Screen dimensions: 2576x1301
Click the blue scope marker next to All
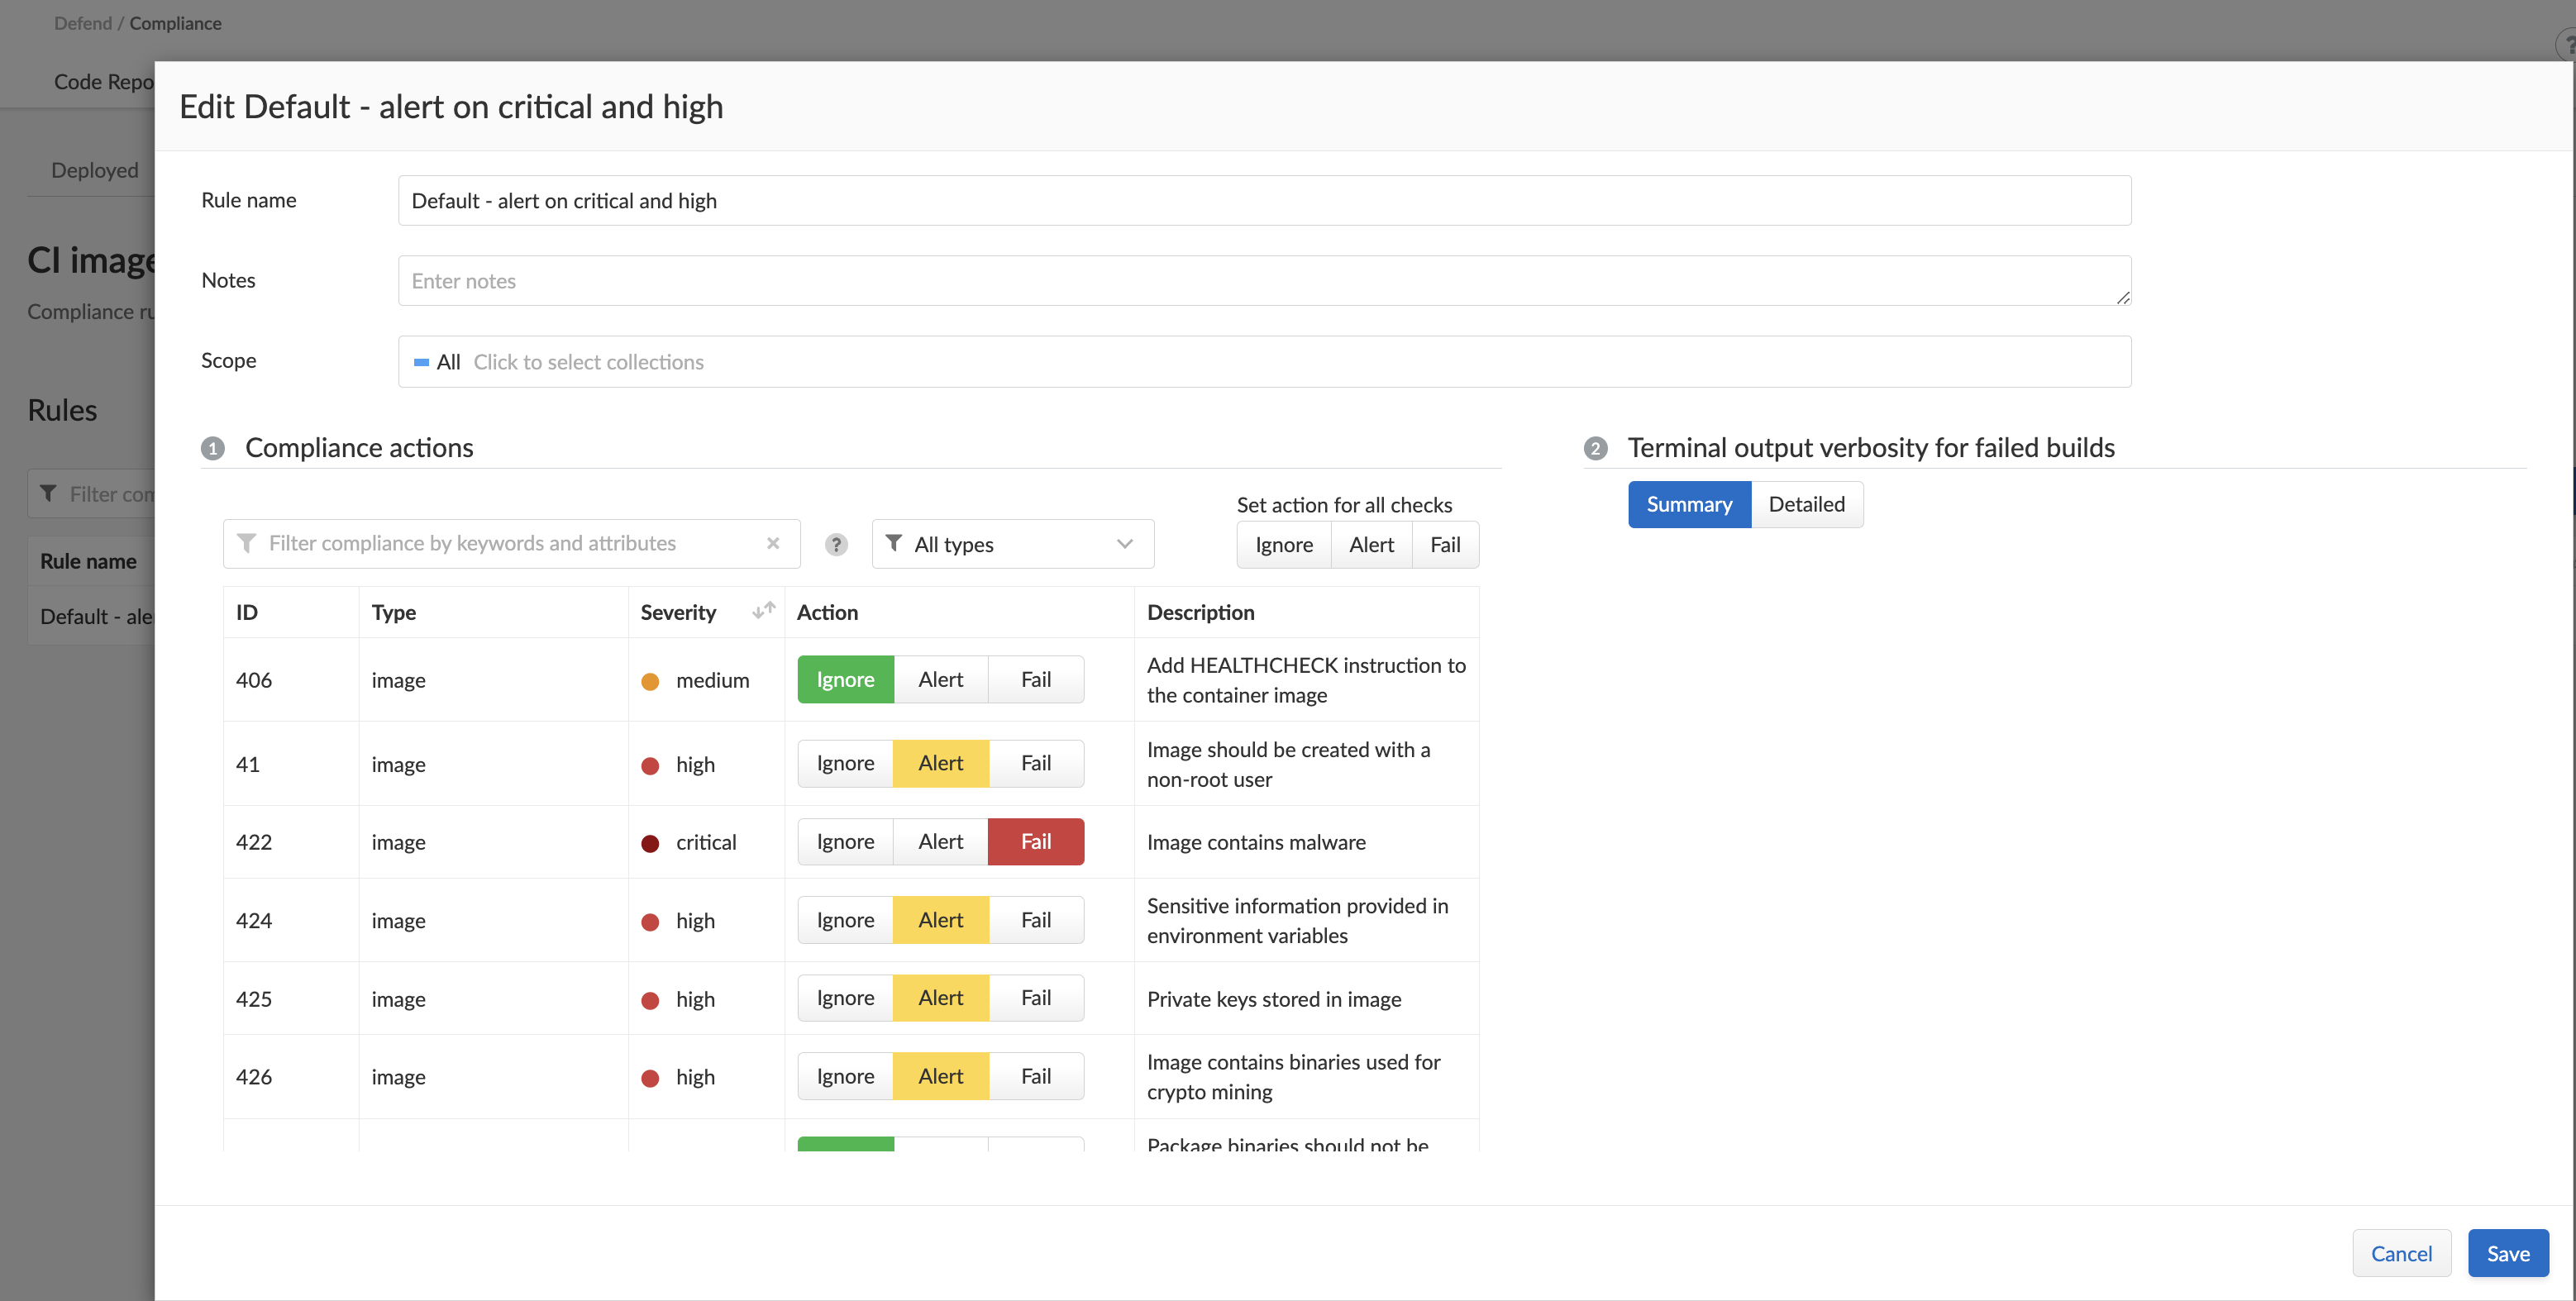421,362
